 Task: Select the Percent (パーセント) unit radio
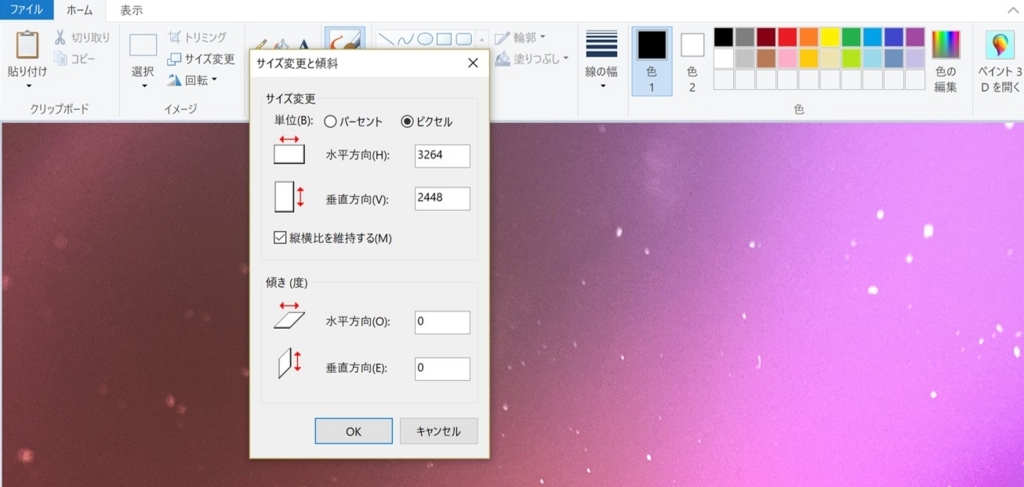330,121
